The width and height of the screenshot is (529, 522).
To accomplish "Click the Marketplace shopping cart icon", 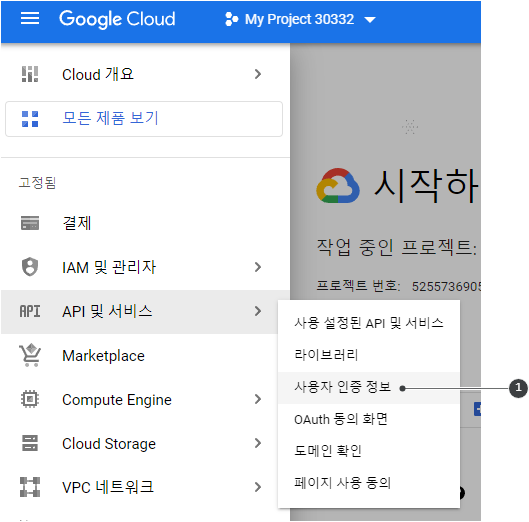I will click(x=30, y=355).
